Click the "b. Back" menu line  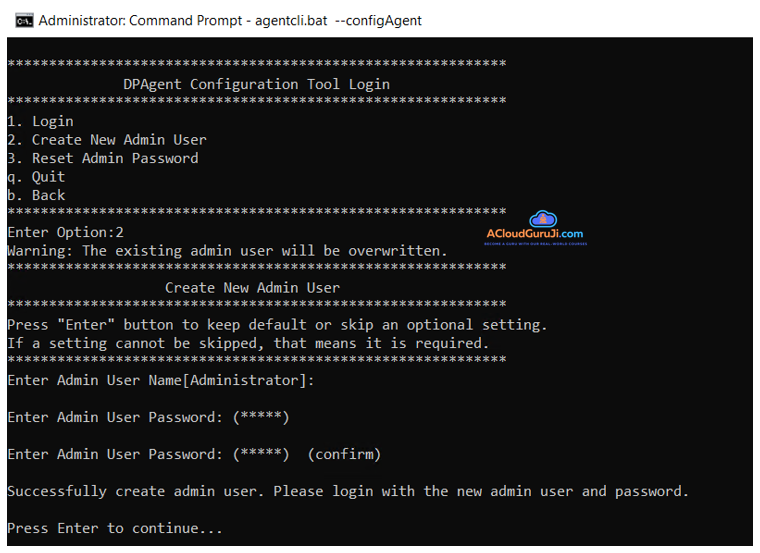click(36, 195)
